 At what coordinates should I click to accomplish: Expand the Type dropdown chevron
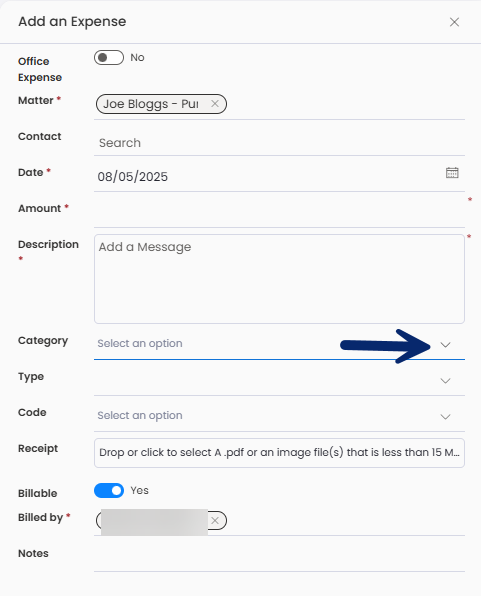point(445,380)
